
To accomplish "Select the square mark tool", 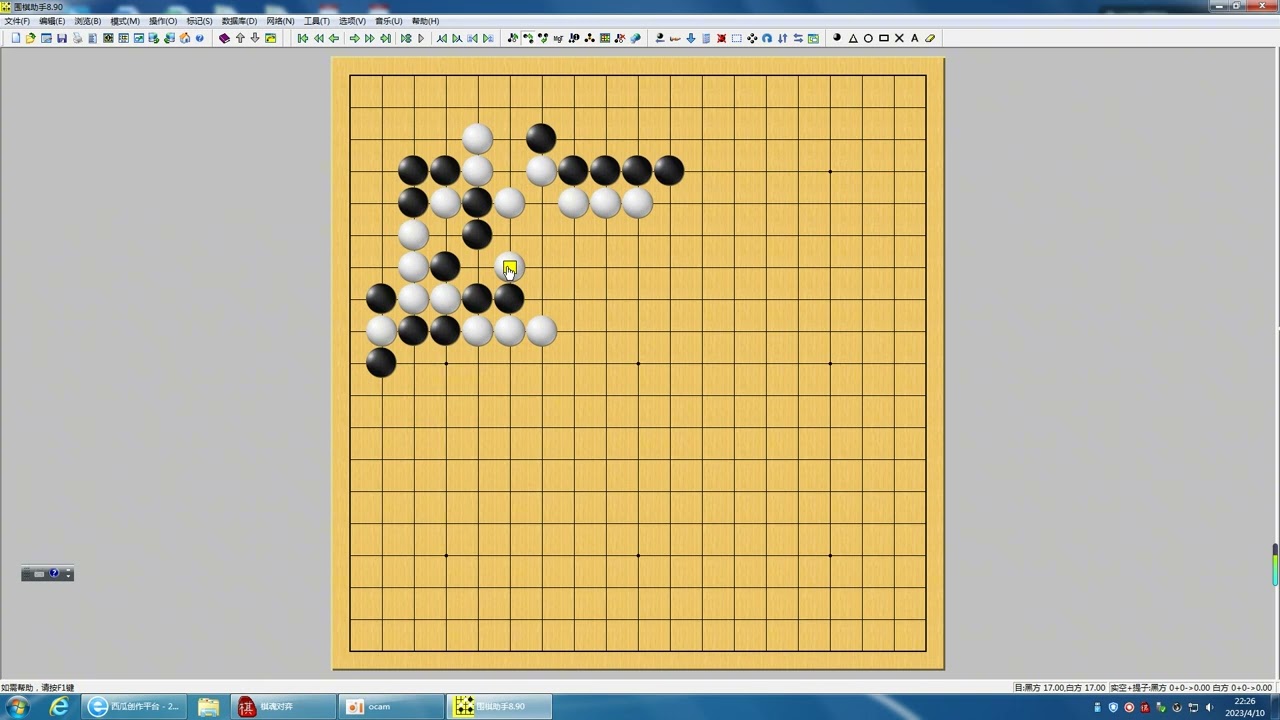I will [884, 38].
